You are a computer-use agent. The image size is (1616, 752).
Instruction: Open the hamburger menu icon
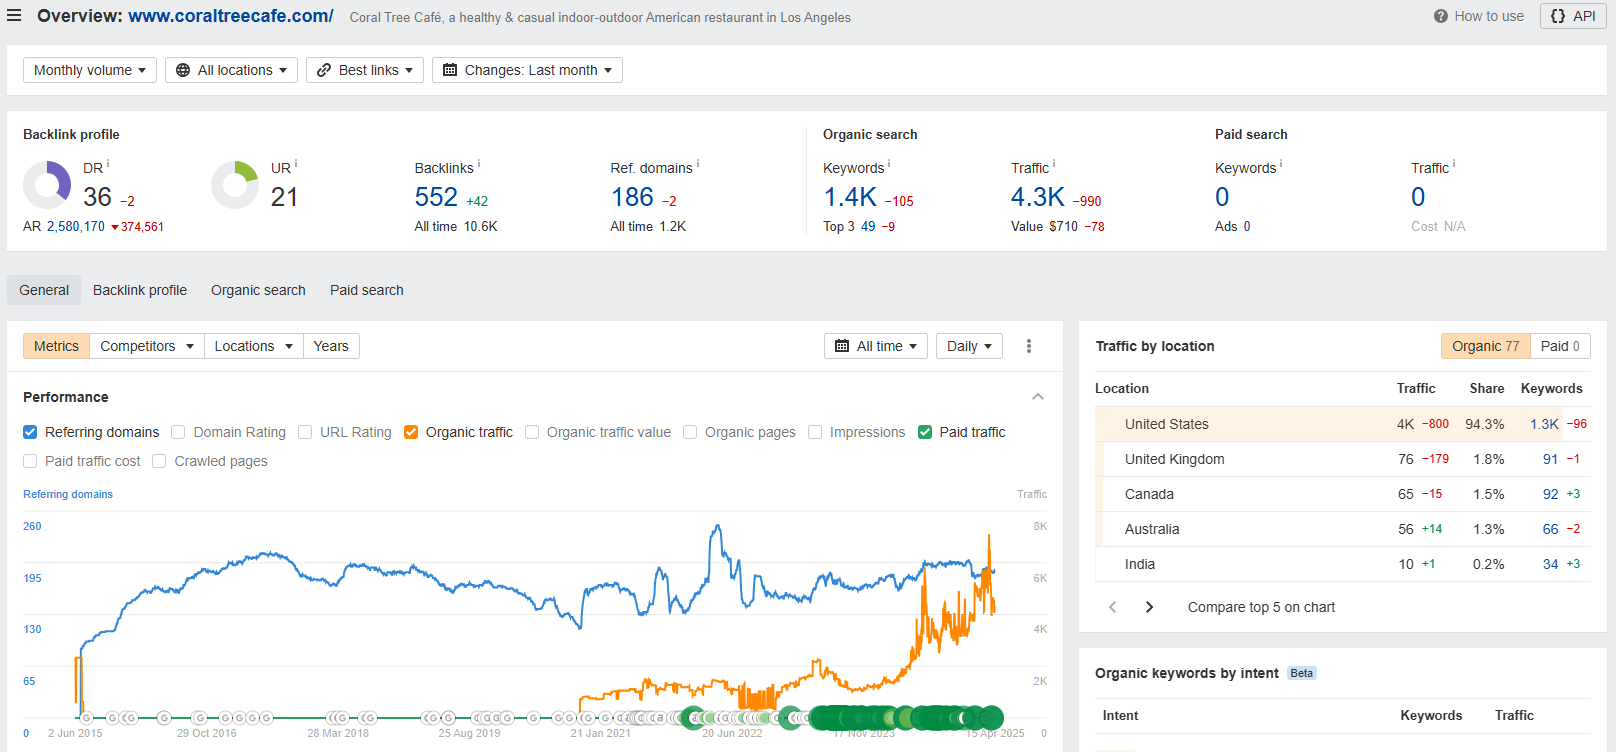(x=14, y=16)
